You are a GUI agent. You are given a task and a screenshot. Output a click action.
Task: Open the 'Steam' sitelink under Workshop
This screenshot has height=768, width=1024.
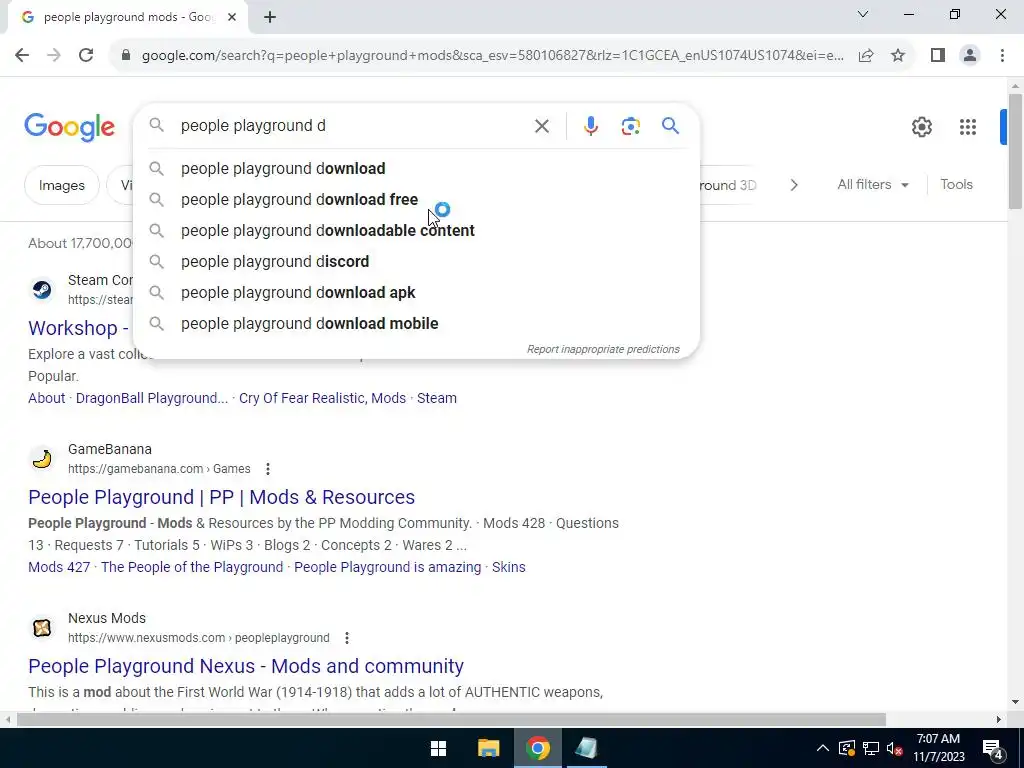pos(437,398)
